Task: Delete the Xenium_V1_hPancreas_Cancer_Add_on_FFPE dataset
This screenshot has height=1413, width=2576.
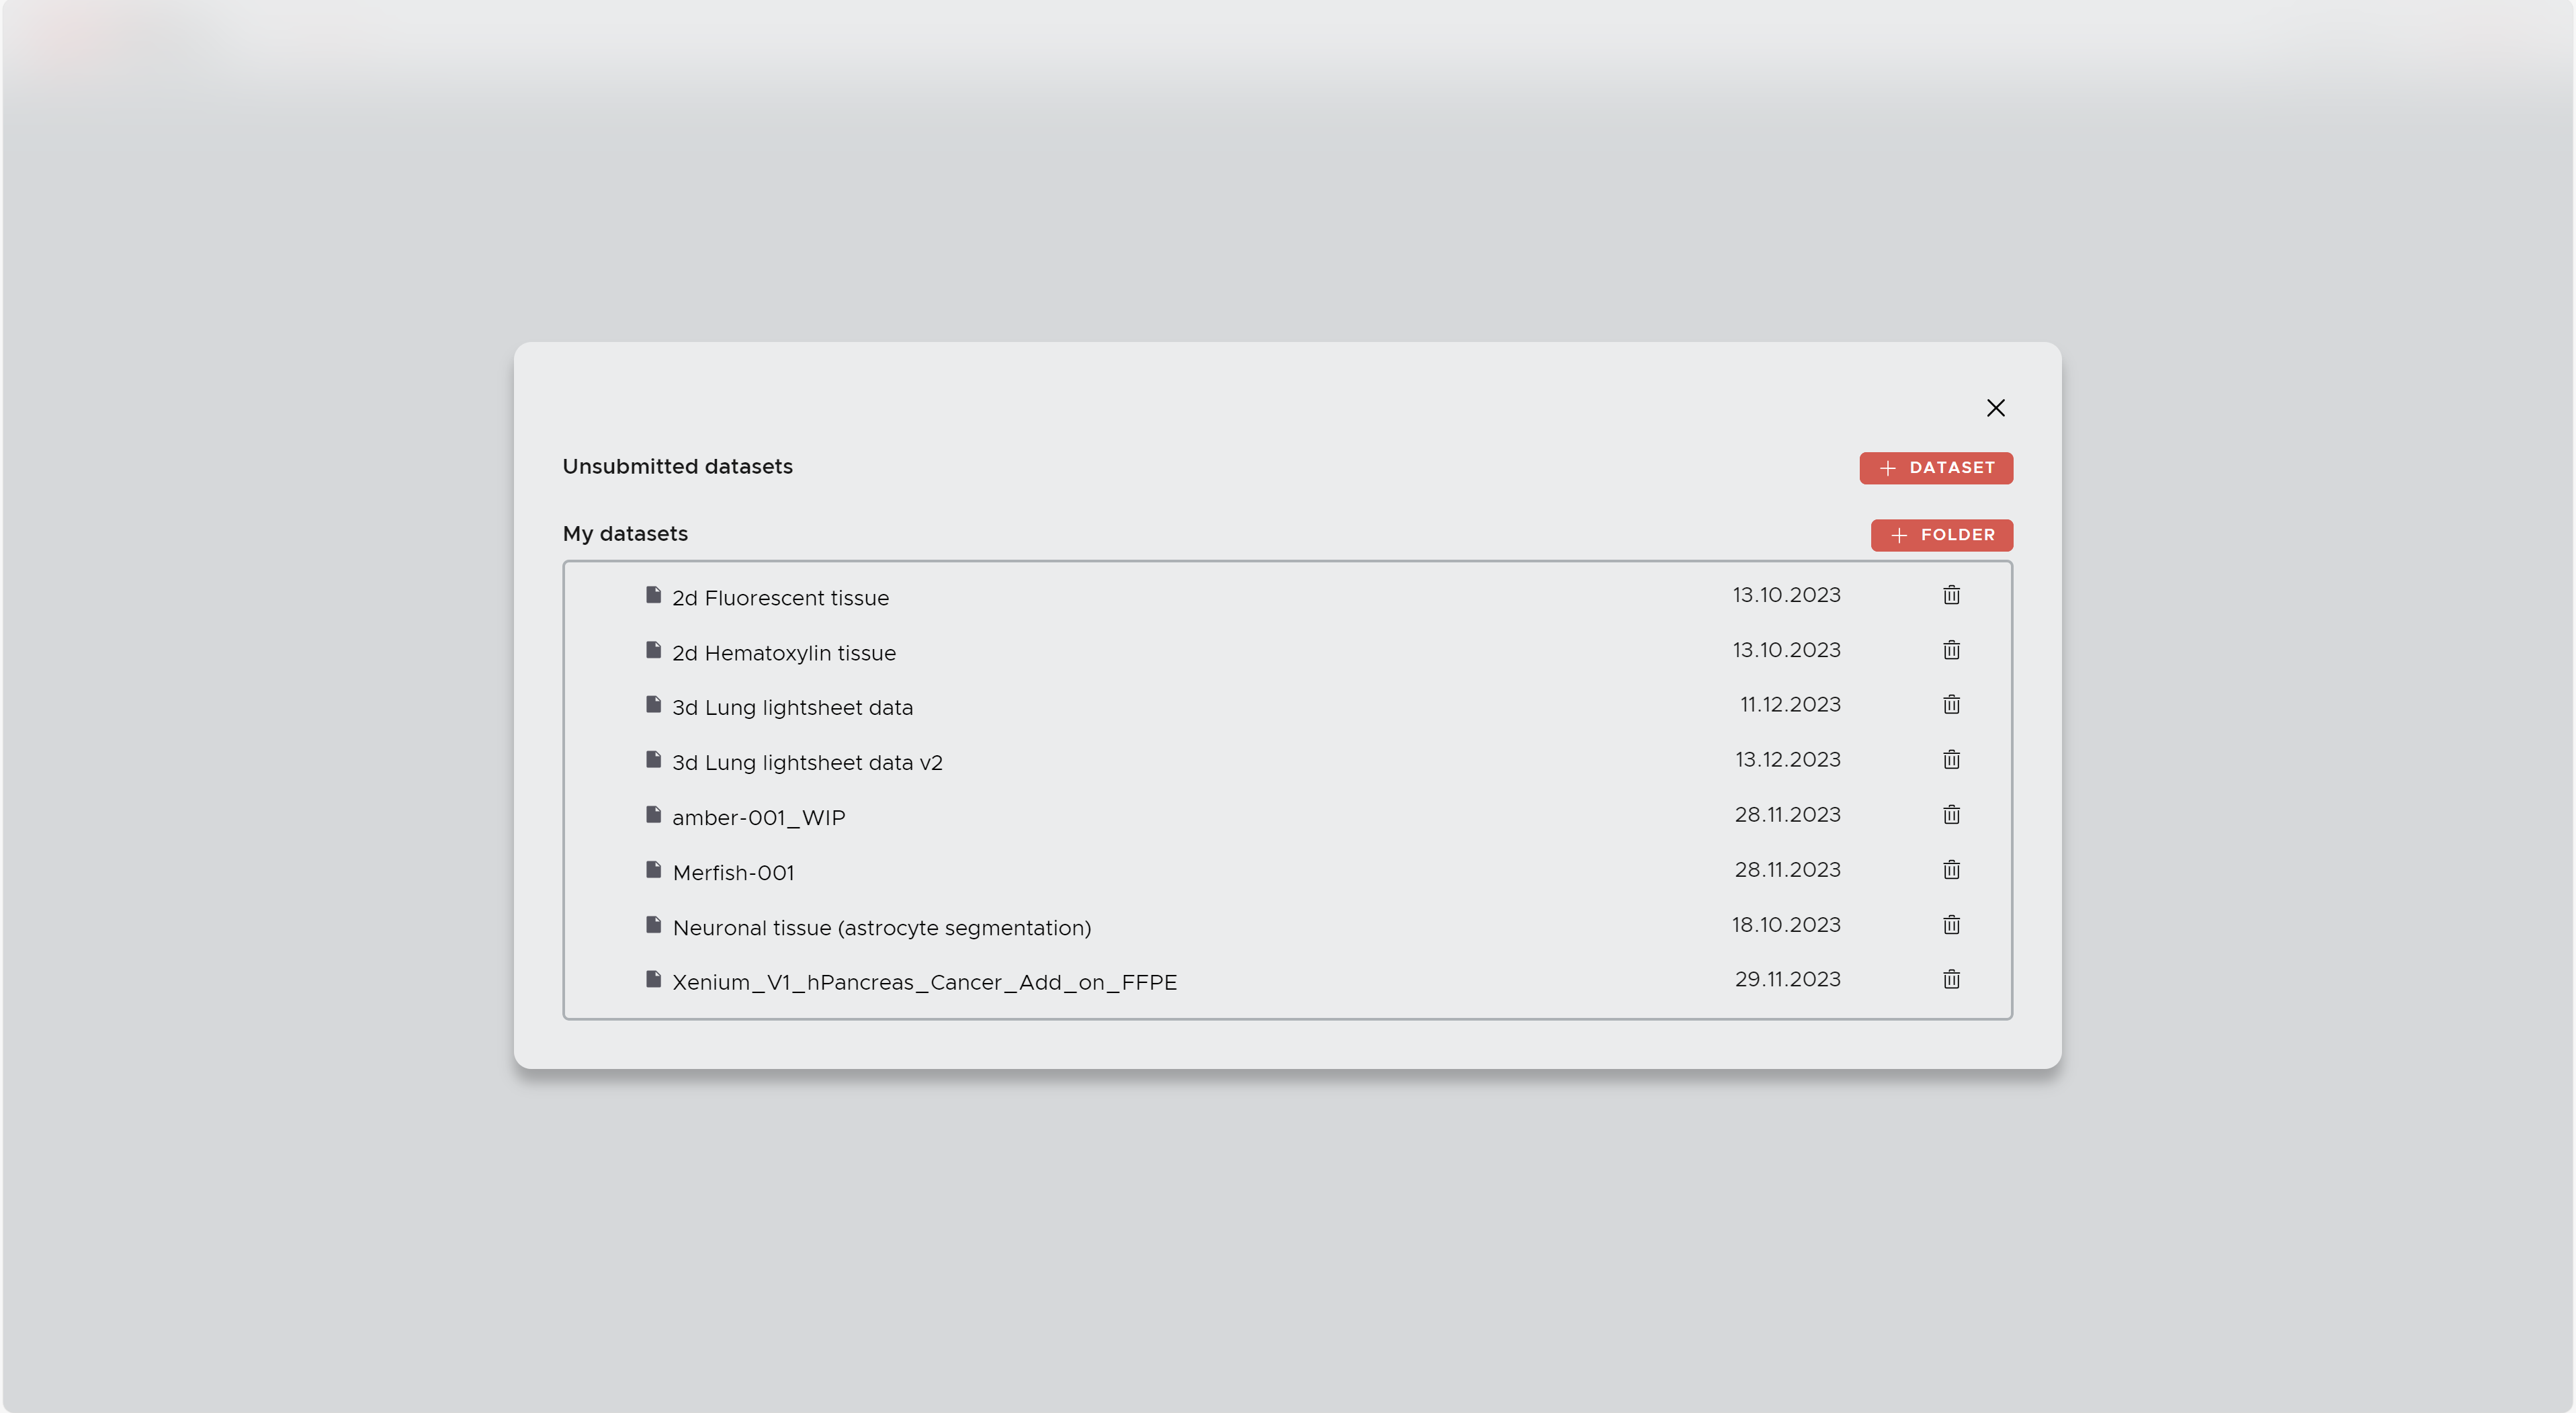Action: [x=1951, y=979]
